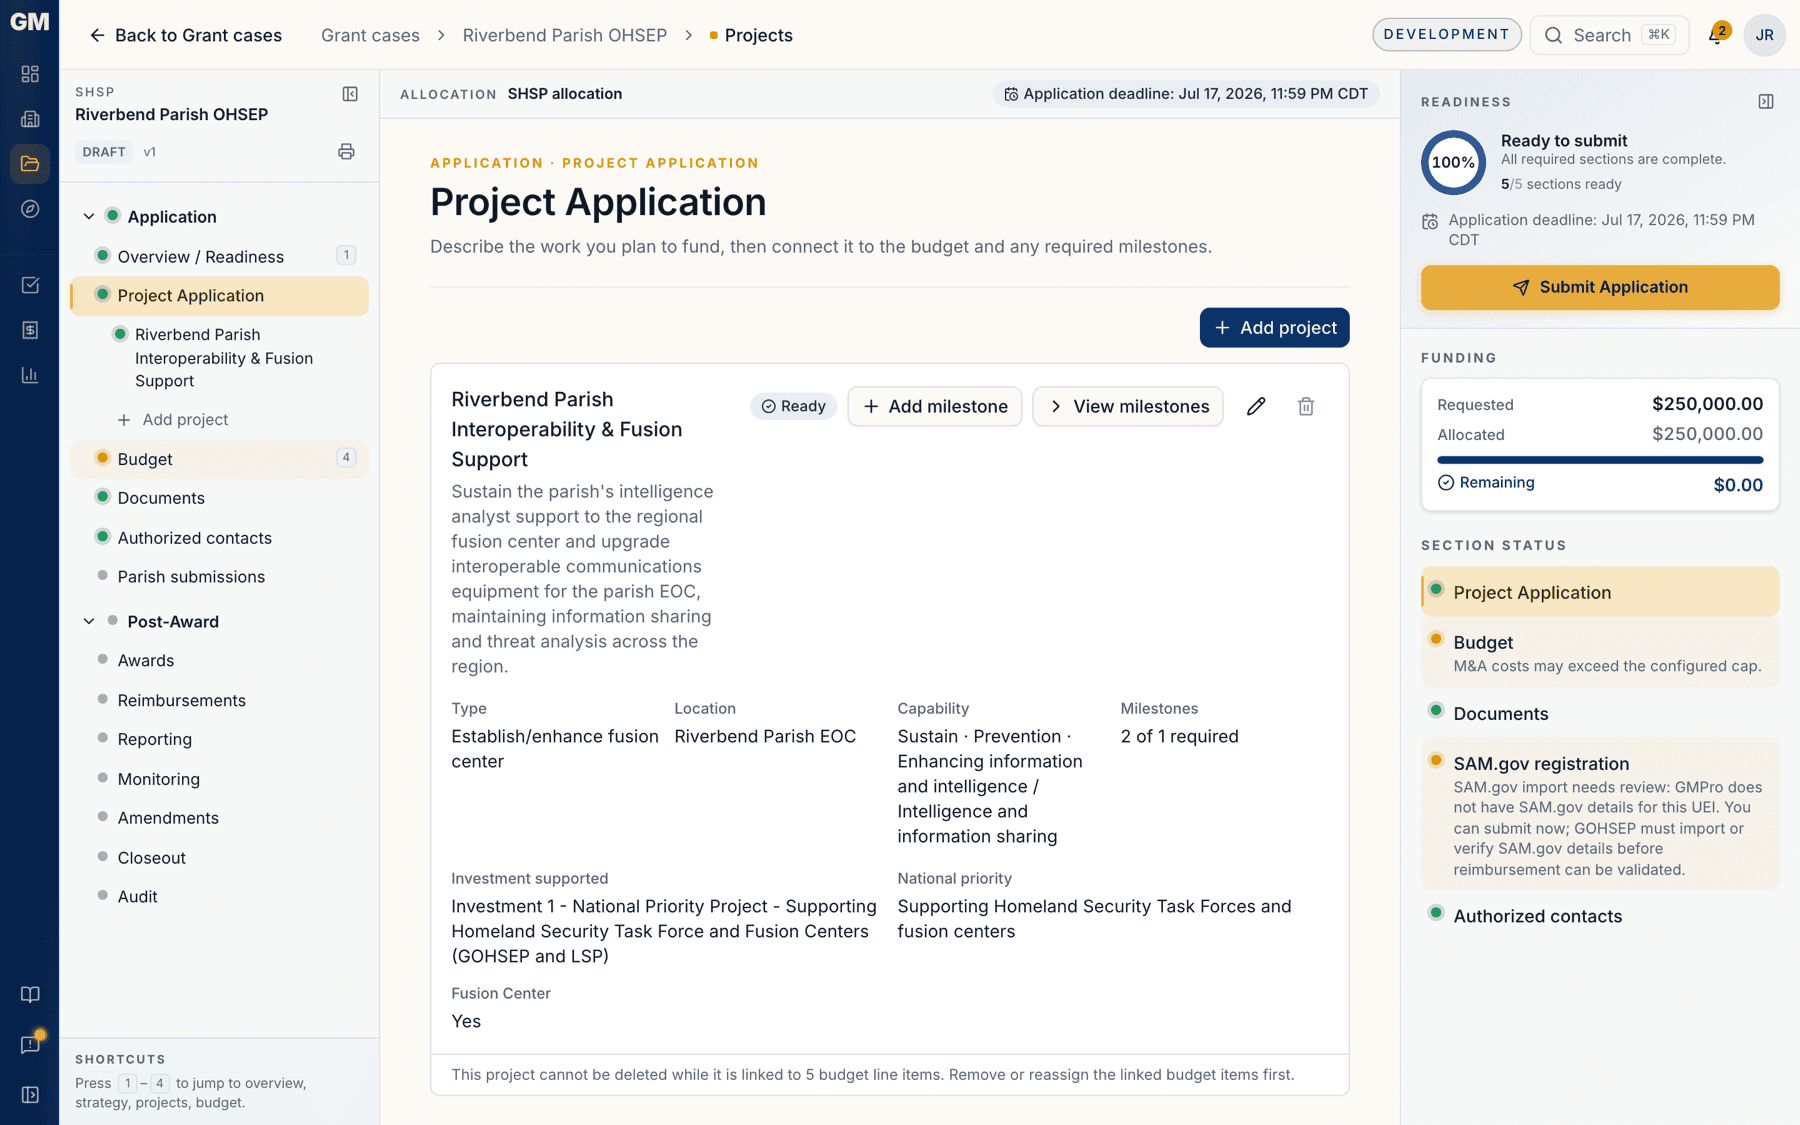The width and height of the screenshot is (1800, 1125).
Task: Click the Remaining check circle icon
Action: coord(1446,483)
